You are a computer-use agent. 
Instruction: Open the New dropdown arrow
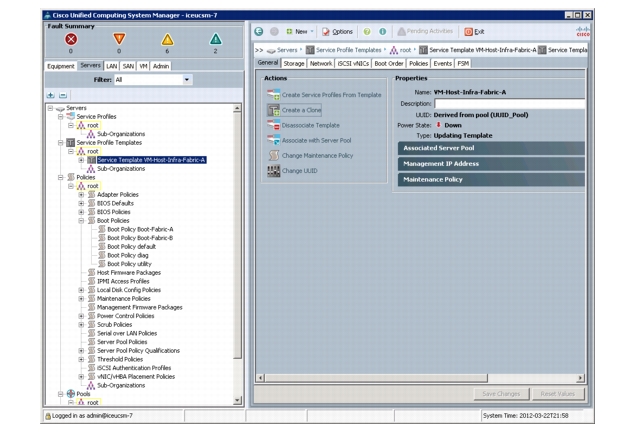tap(312, 31)
